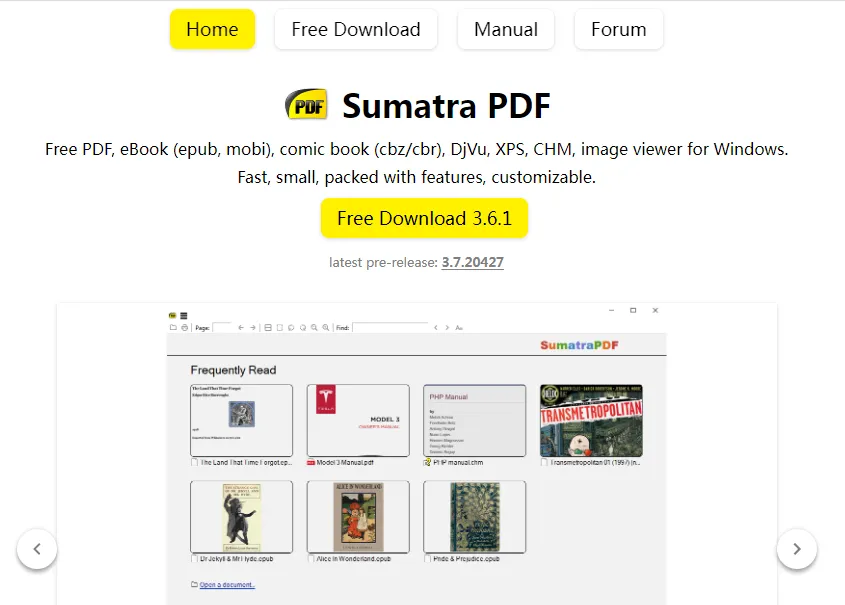Viewport: 845px width, 605px height.
Task: Click the previous page arrow in toolbar
Action: click(x=241, y=328)
